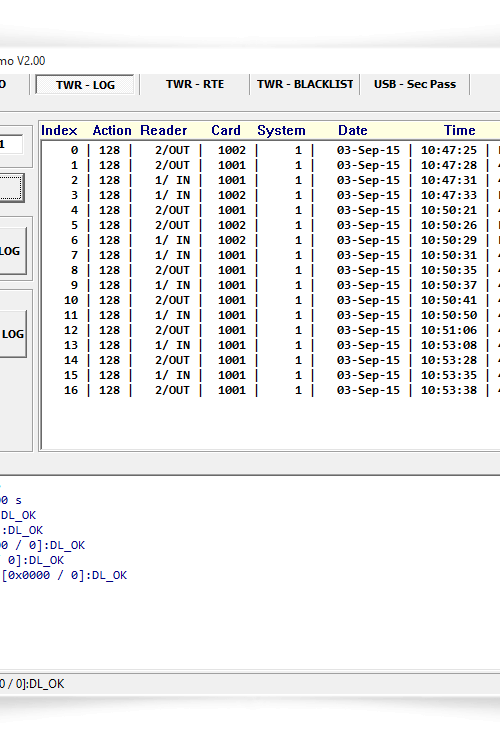The image size is (500, 744).
Task: Select log row with time 10:50:41
Action: click(271, 300)
